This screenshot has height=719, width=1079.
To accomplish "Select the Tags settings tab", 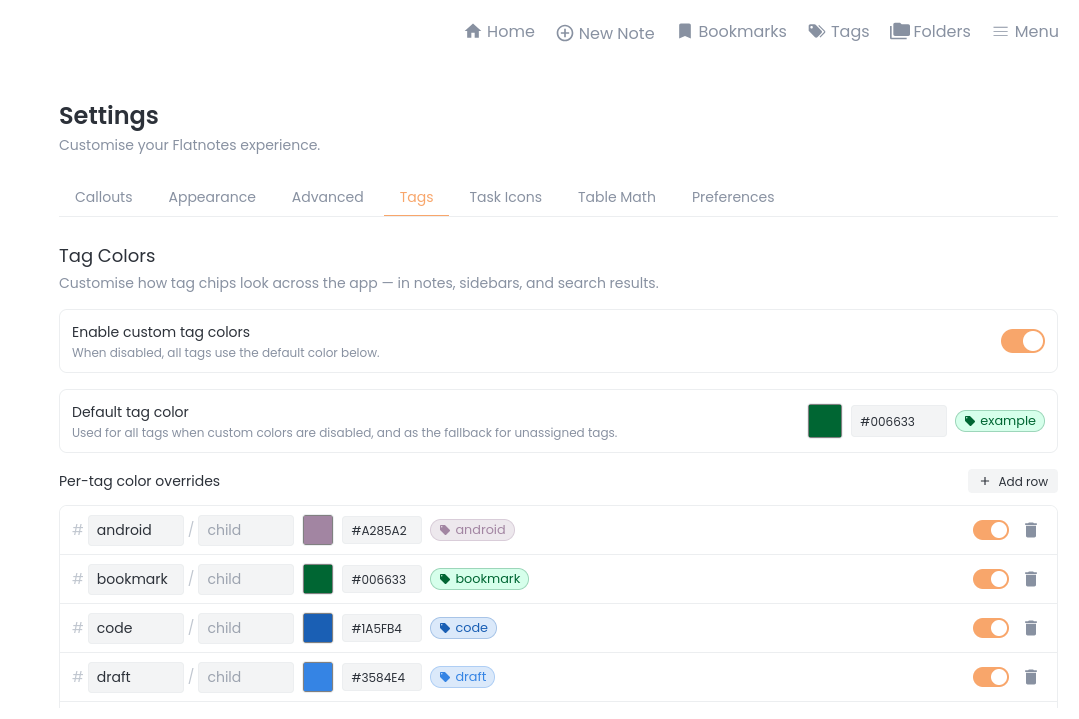I will pos(416,197).
